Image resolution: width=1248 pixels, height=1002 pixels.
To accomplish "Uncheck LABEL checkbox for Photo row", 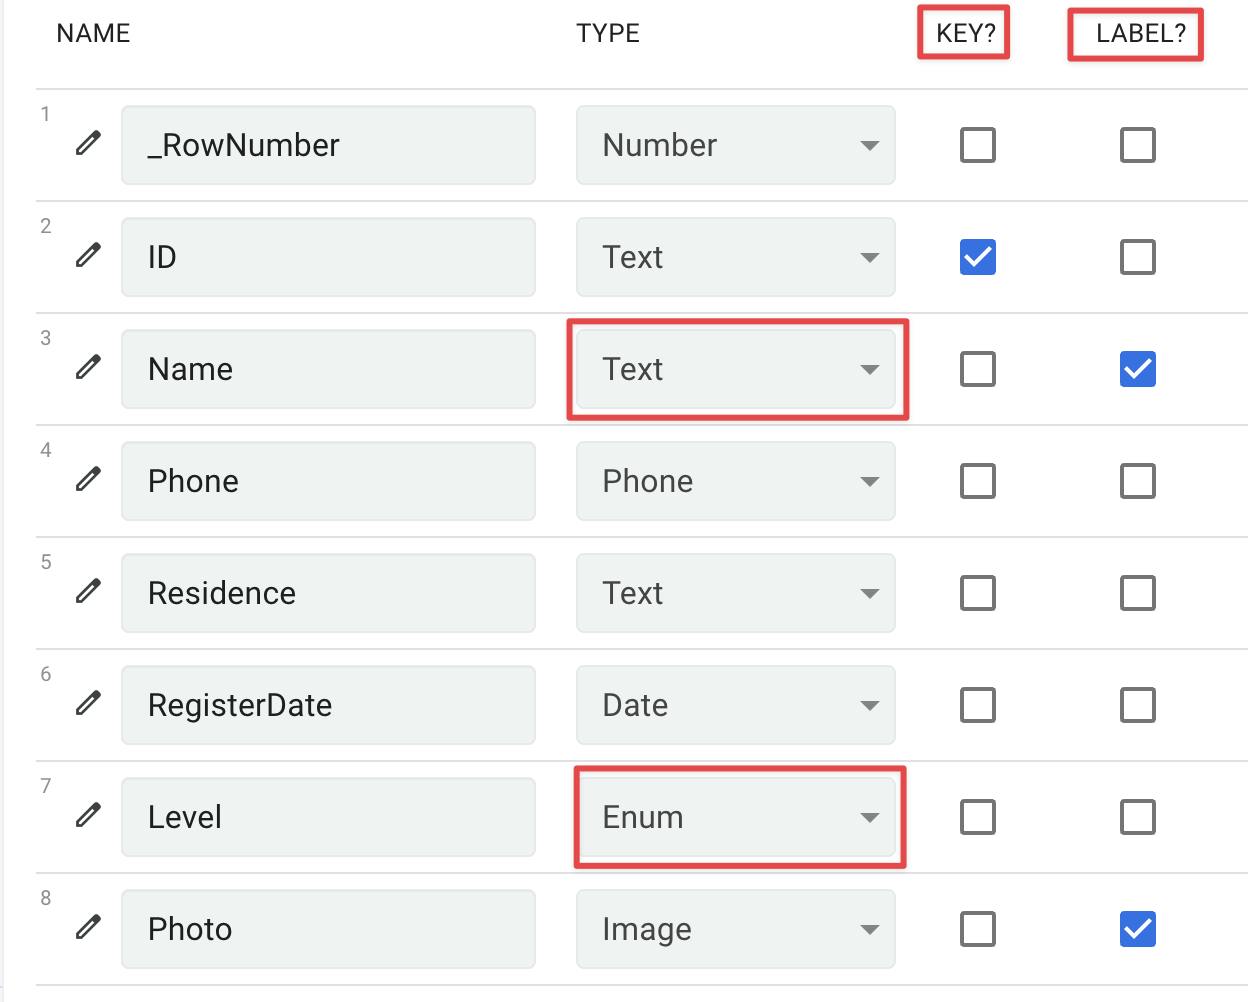I will point(1137,929).
